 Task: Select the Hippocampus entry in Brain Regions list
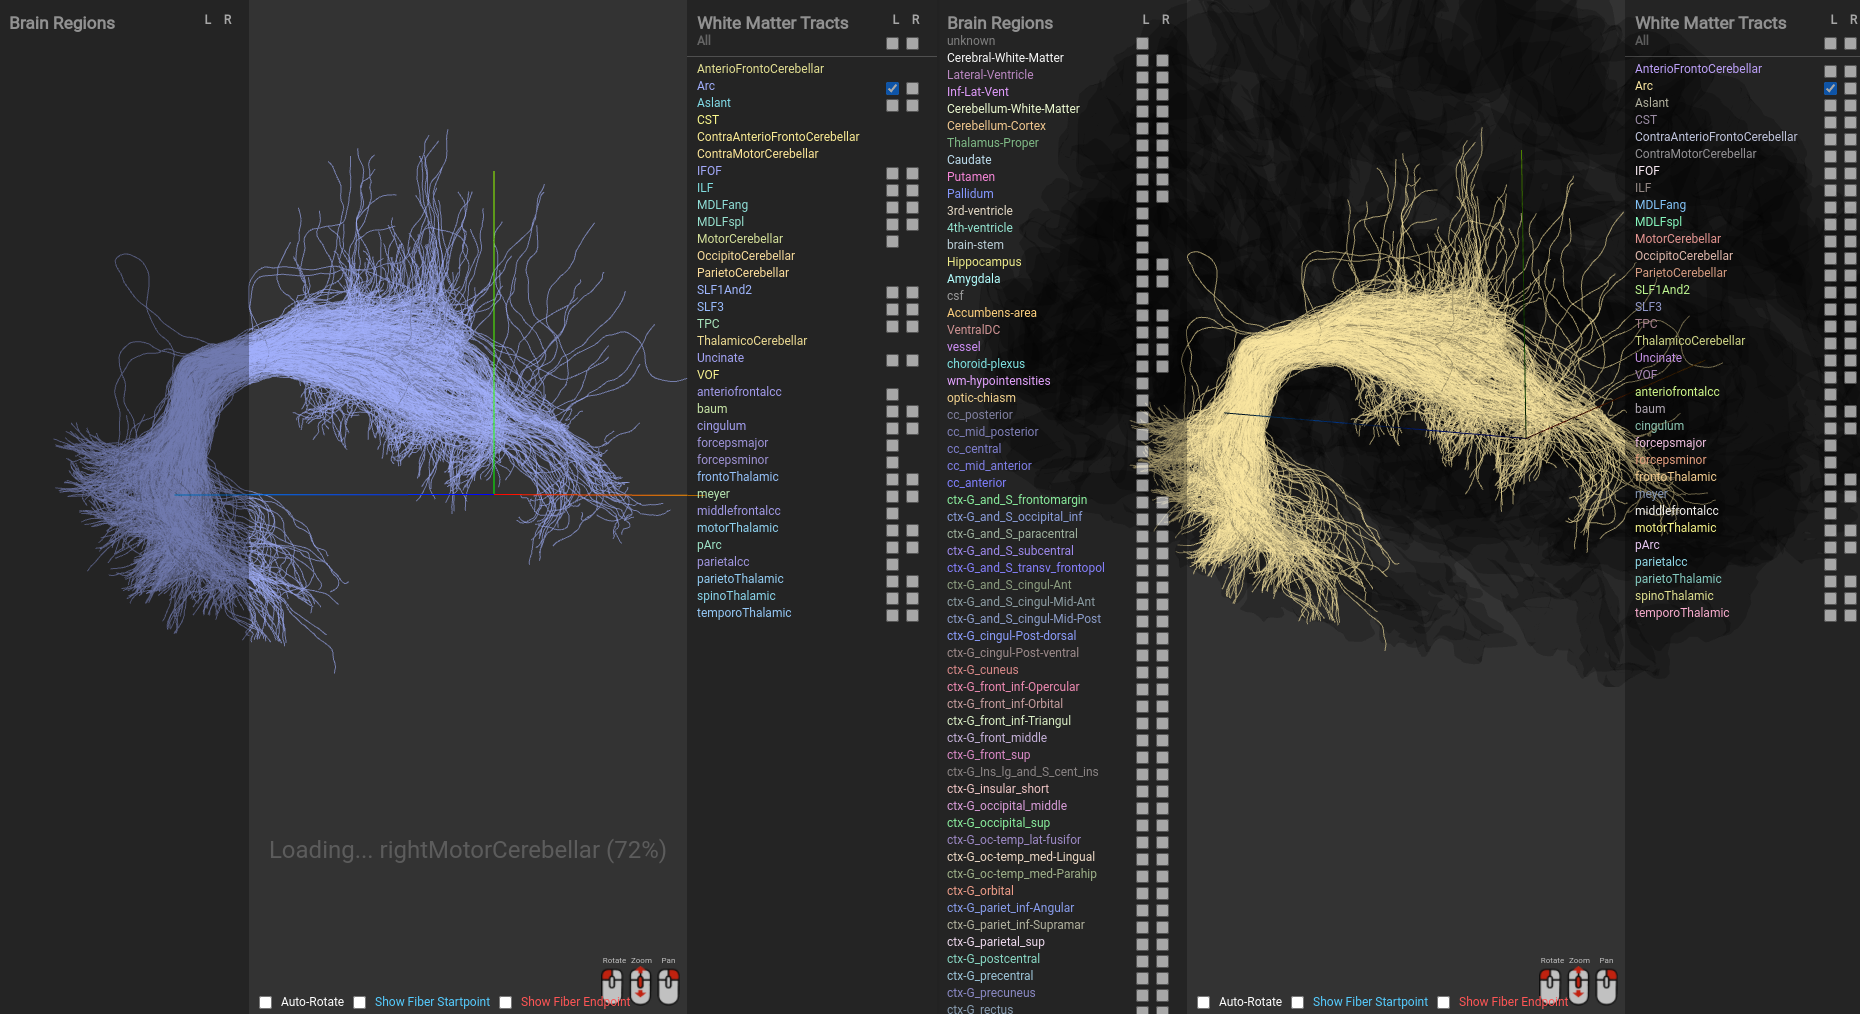coord(984,262)
